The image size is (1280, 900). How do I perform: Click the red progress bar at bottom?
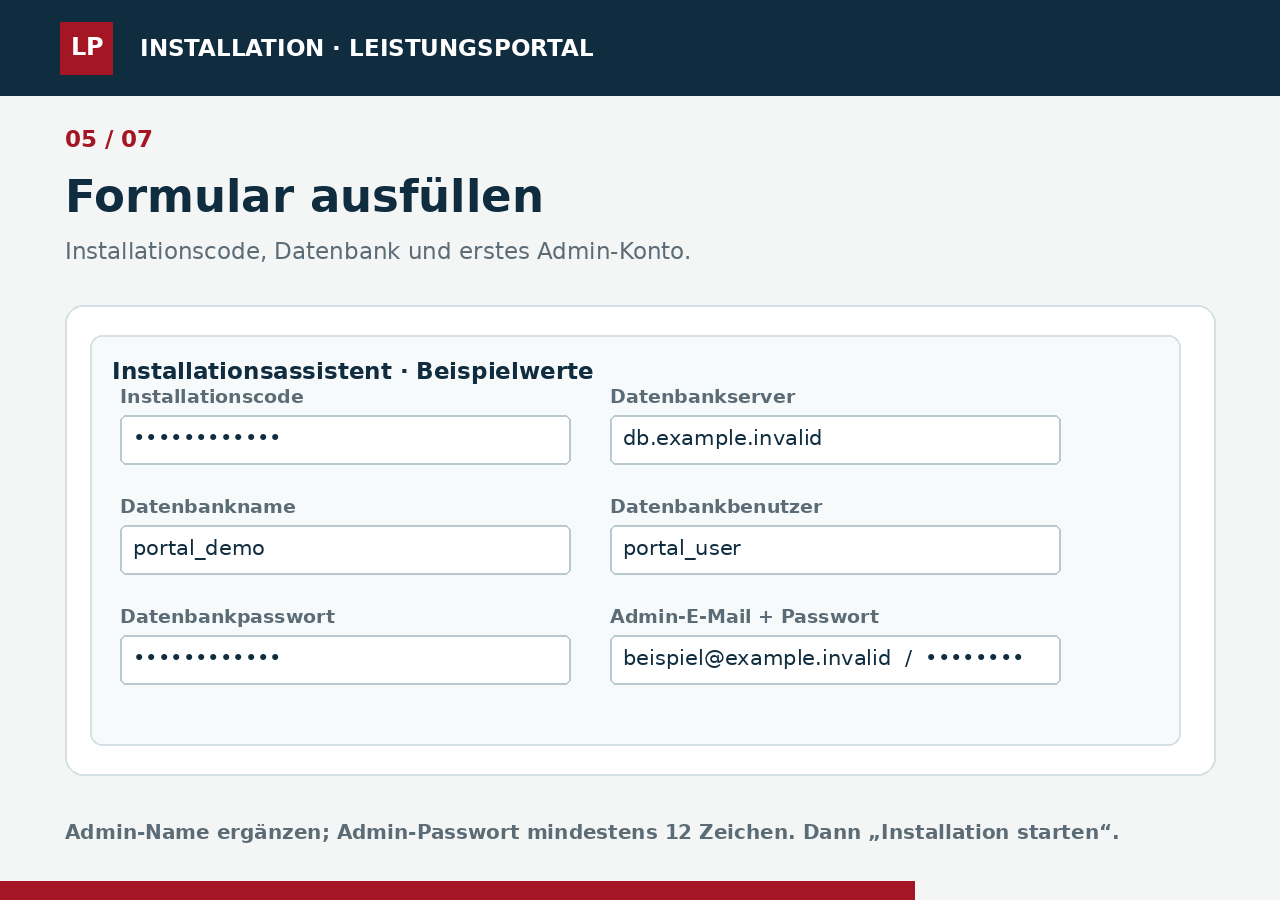(457, 890)
